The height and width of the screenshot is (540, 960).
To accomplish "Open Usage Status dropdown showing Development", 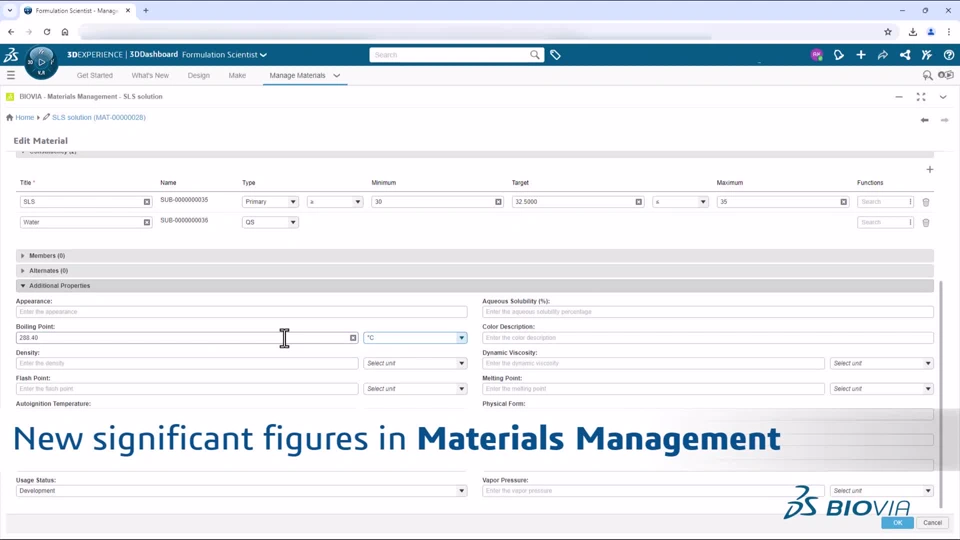I will (x=241, y=490).
